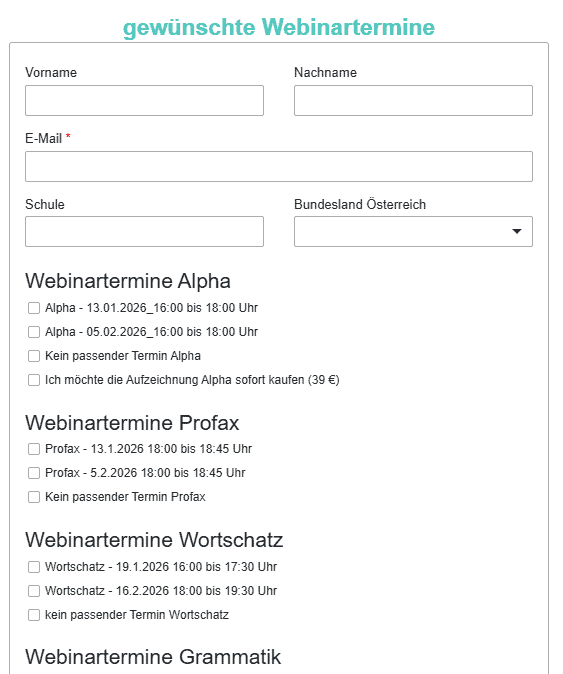Click the Webinartermine Wortschatz heading

pos(154,540)
